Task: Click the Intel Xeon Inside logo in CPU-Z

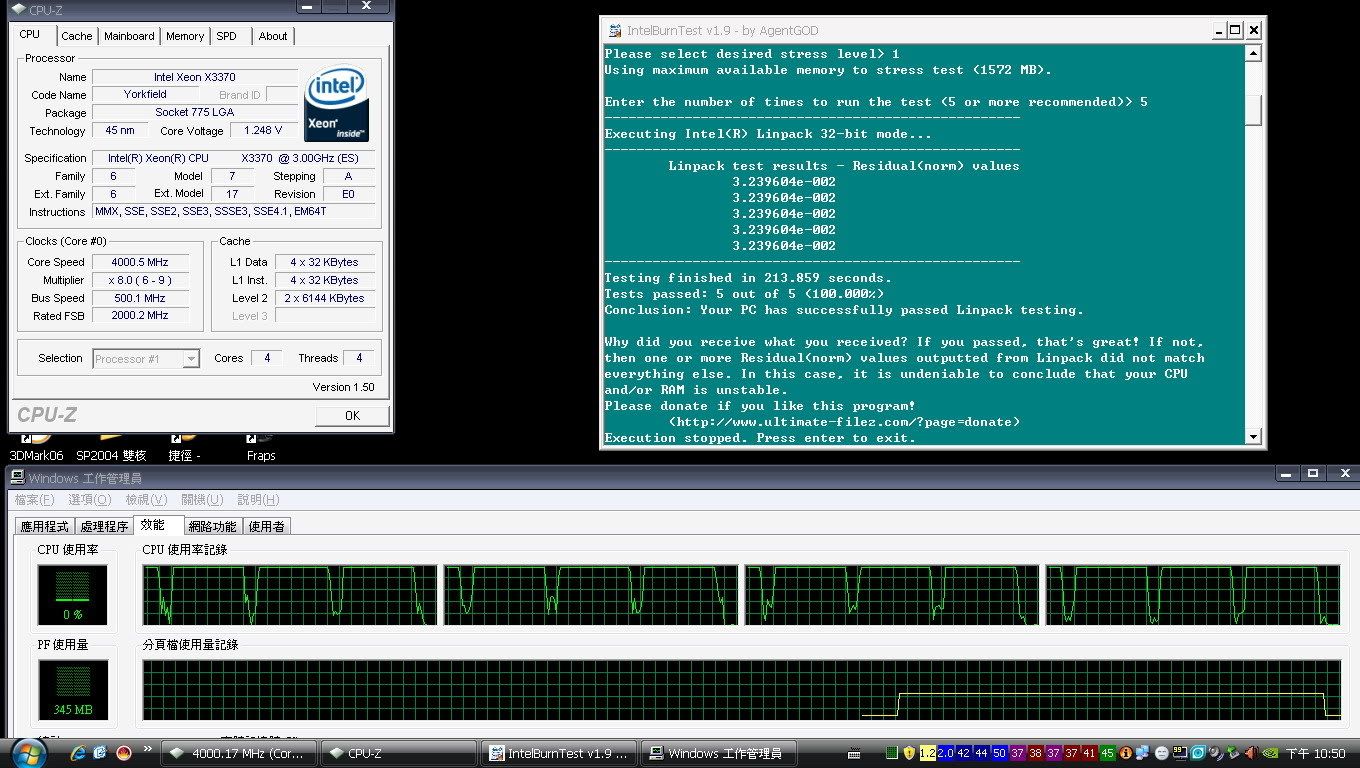Action: (336, 104)
